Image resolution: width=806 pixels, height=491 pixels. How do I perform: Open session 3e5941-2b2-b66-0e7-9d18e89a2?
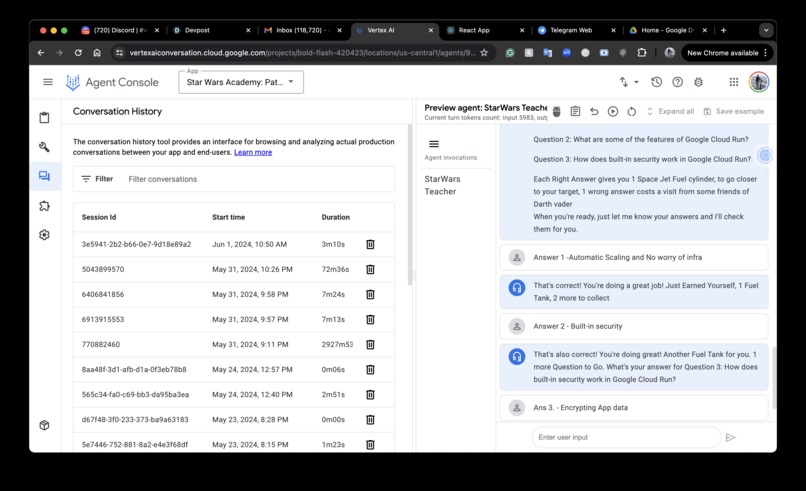point(234,244)
